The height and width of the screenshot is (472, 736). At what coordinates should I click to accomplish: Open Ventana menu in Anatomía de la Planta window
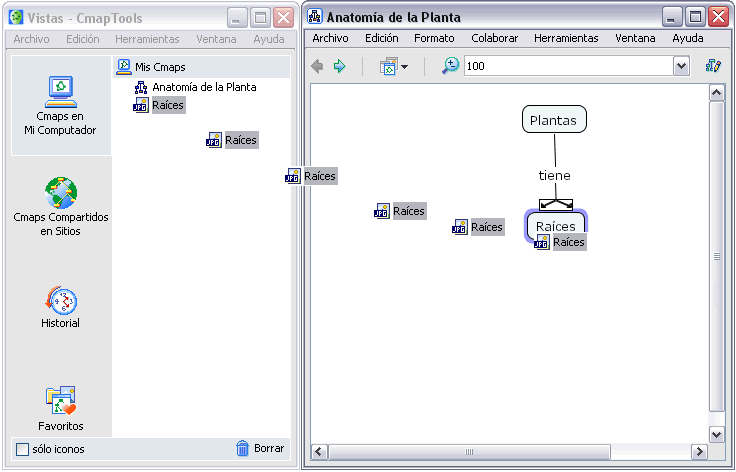[635, 38]
